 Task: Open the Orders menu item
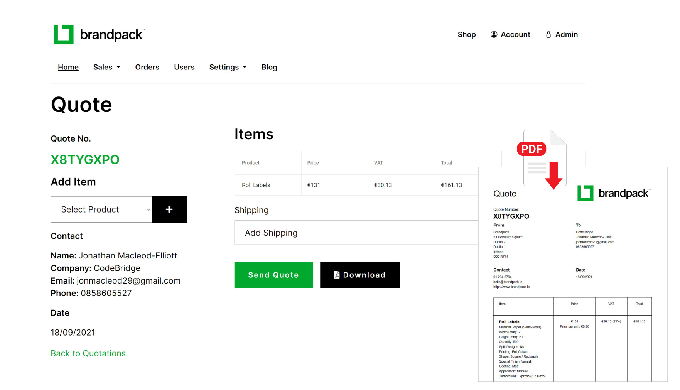click(147, 67)
